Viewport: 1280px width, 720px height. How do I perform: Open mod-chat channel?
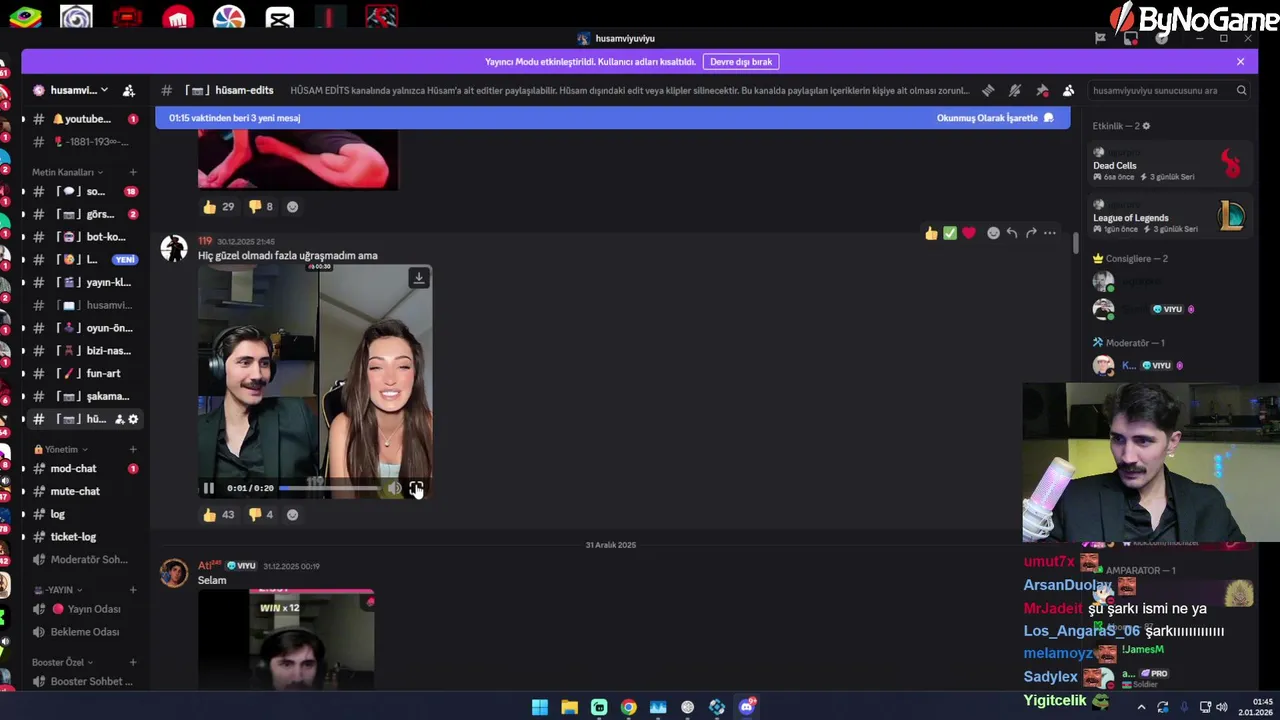tap(85, 468)
